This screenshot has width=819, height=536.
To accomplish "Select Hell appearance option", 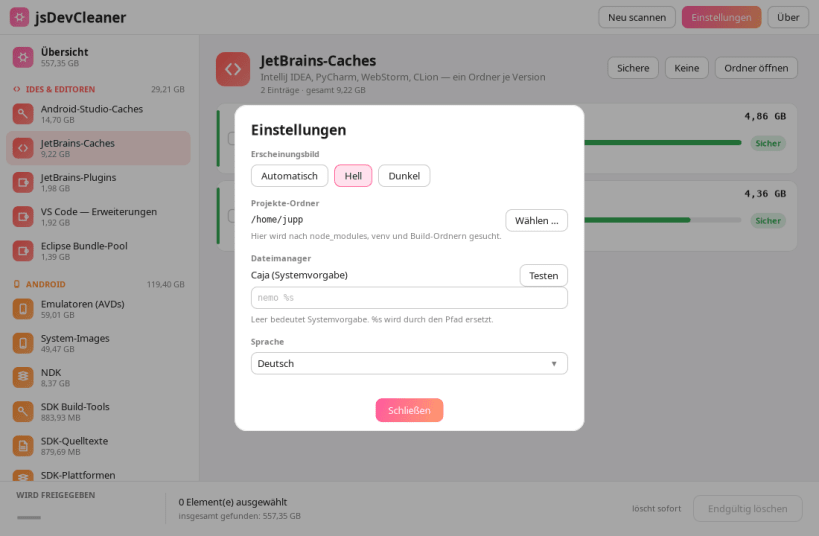I will (353, 176).
